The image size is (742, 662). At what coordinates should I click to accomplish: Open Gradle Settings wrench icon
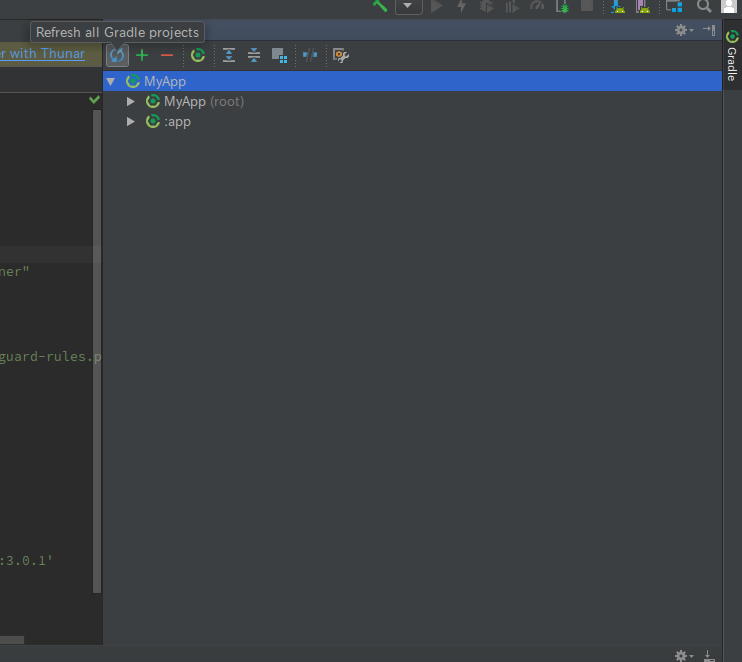point(341,55)
